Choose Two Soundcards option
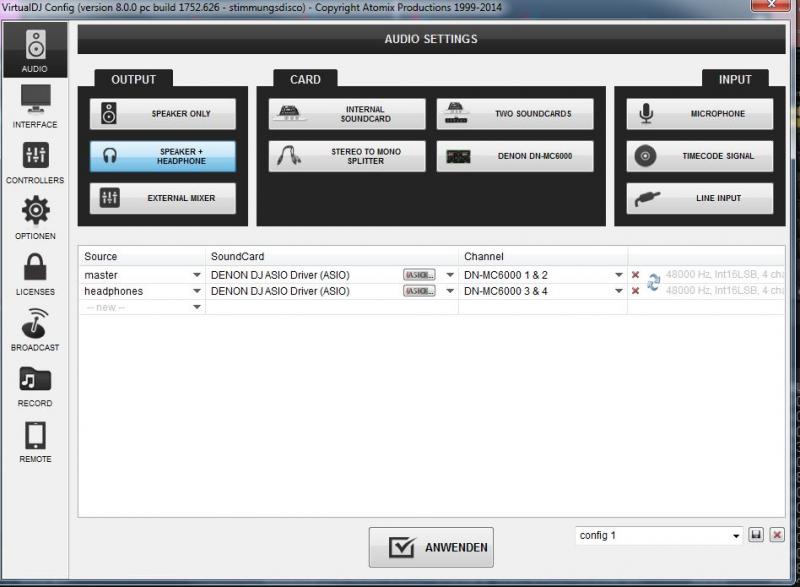 [x=515, y=114]
